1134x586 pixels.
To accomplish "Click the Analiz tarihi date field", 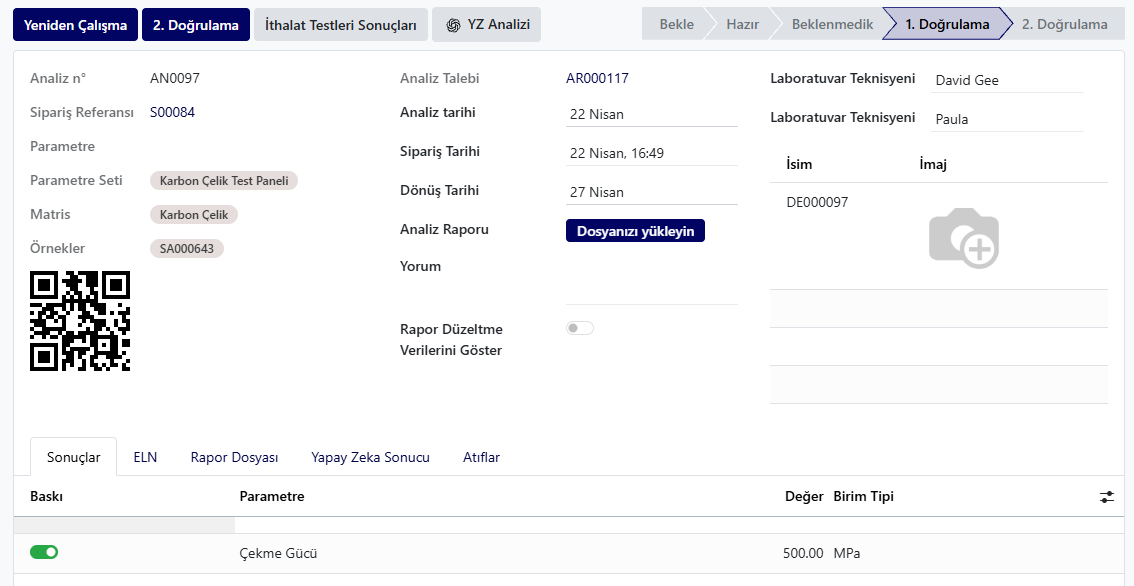I will click(x=652, y=114).
